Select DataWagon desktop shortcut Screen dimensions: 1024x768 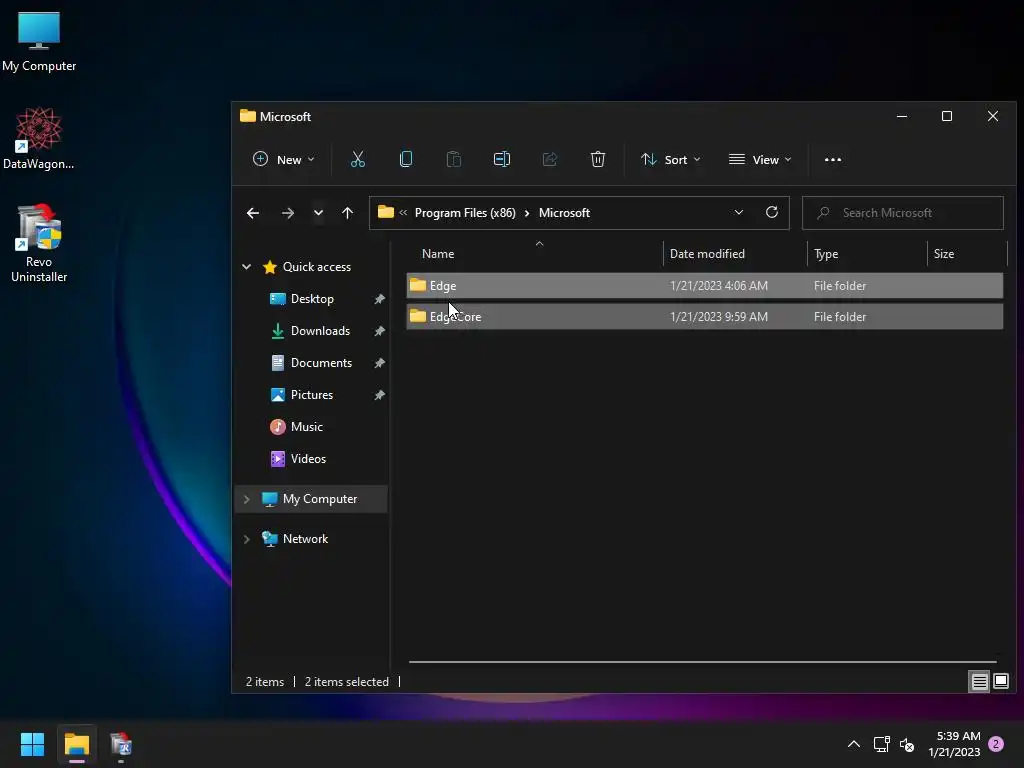click(39, 138)
